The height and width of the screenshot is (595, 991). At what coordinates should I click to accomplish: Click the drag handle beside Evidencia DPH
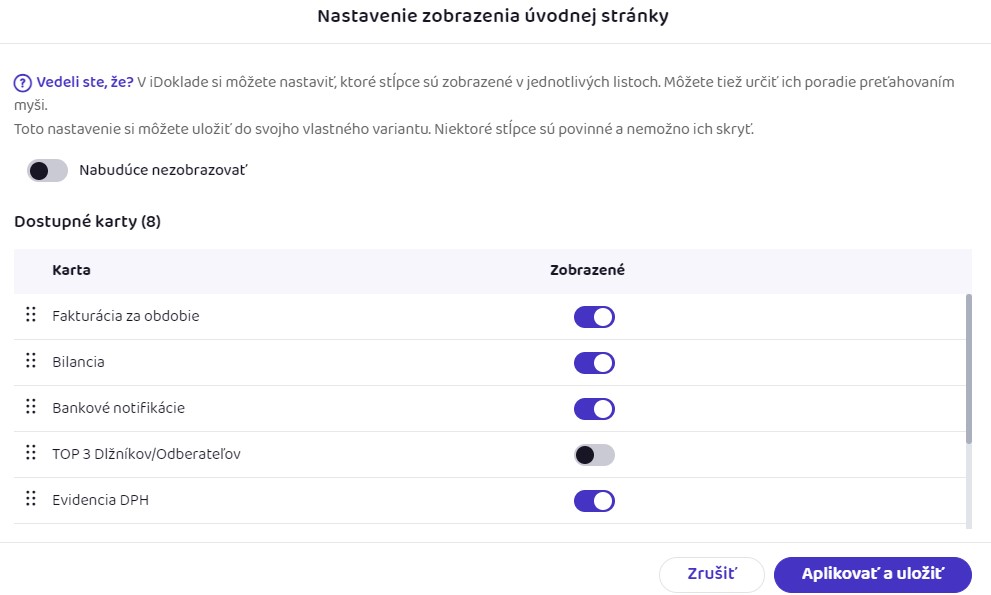30,500
